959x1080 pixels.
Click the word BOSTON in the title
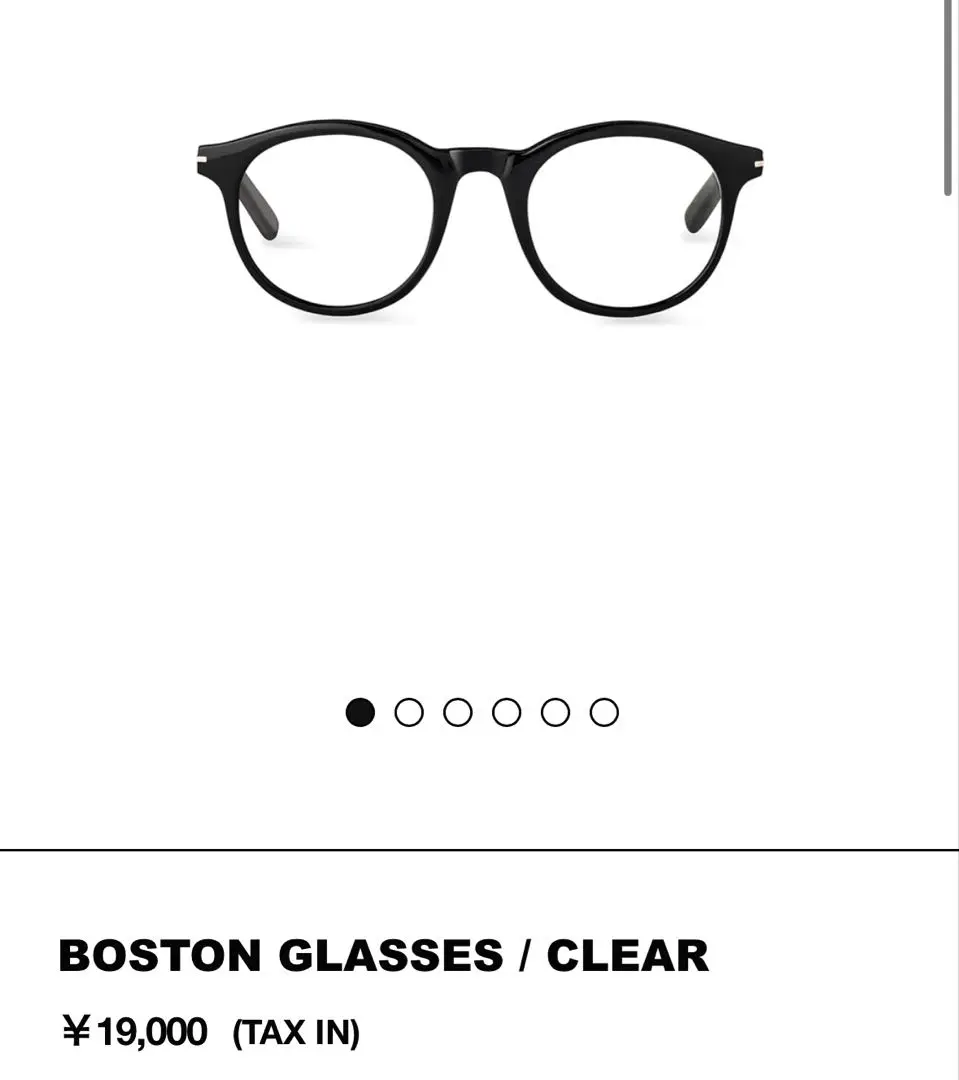point(160,956)
